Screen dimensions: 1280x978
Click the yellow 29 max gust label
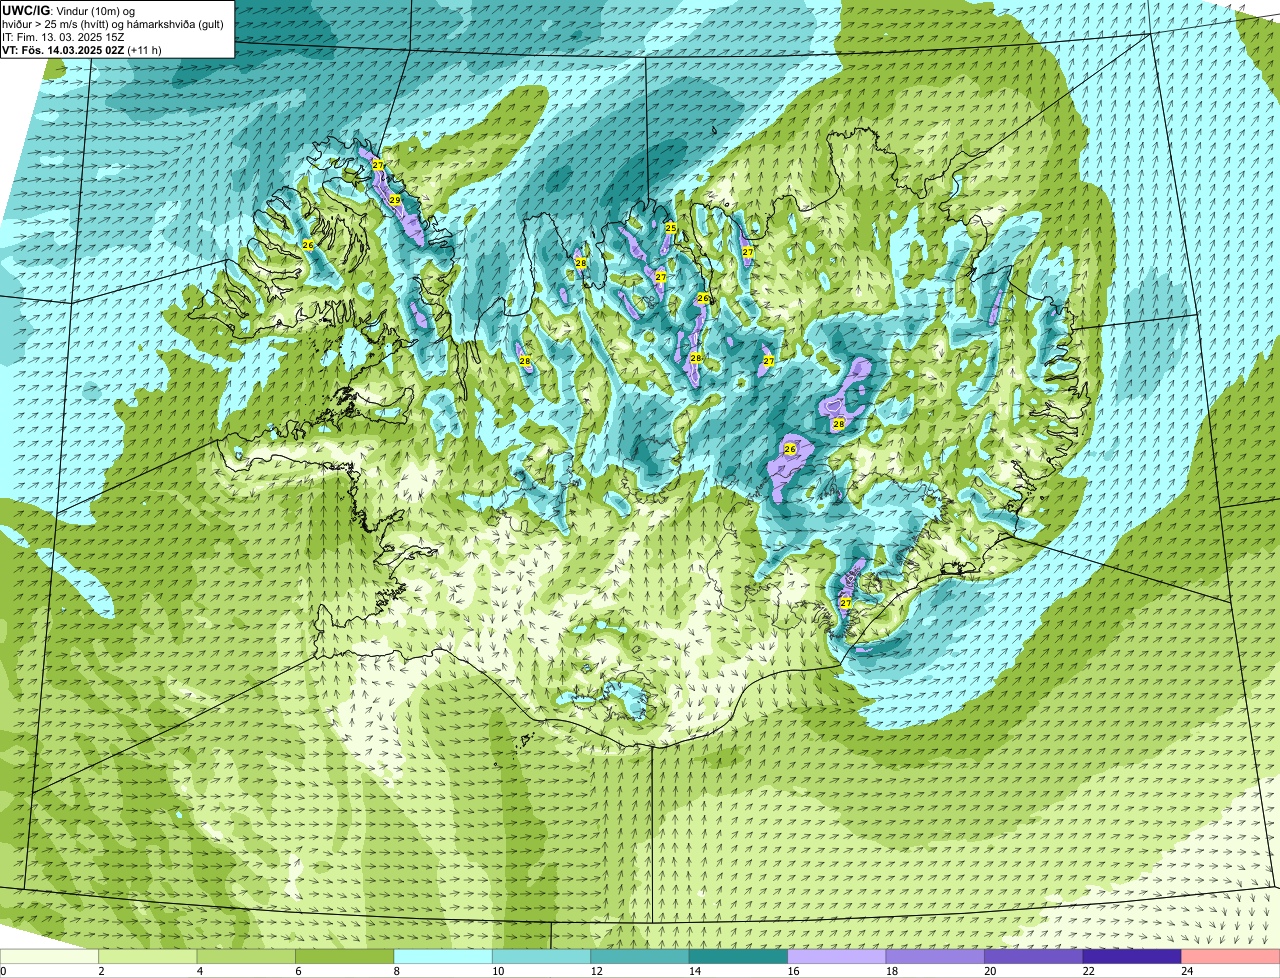tap(395, 201)
